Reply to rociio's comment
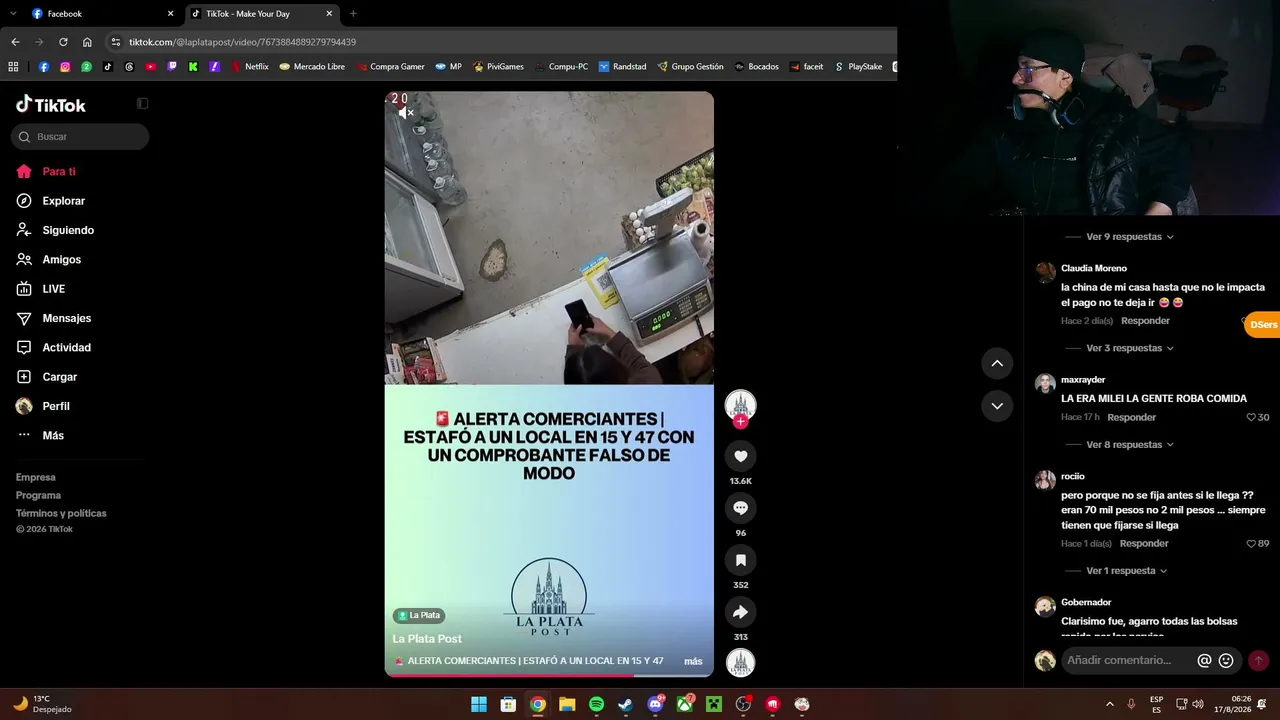Screen dimensions: 1280x720 pos(1144,544)
